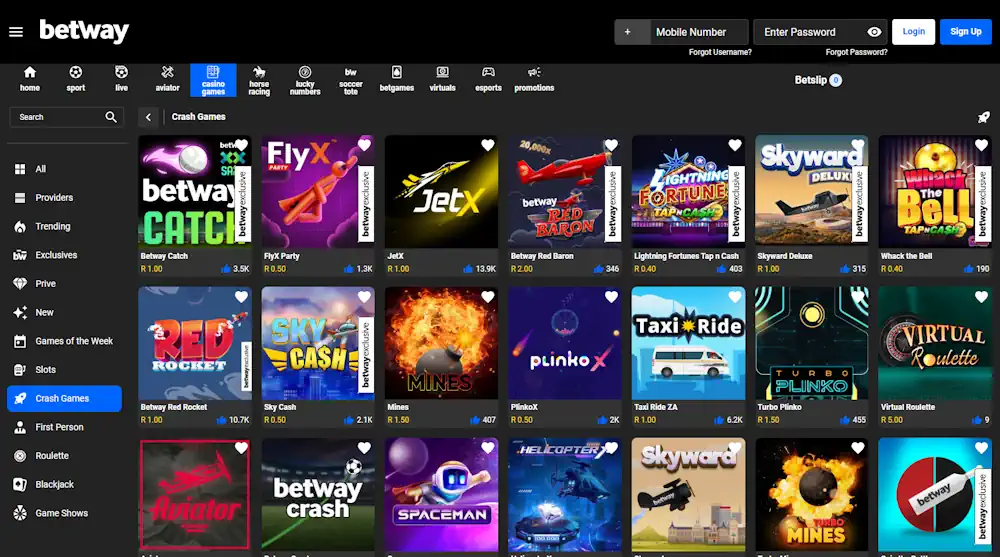Viewport: 1000px width, 557px height.
Task: Select Prive in sidebar
Action: coord(64,284)
